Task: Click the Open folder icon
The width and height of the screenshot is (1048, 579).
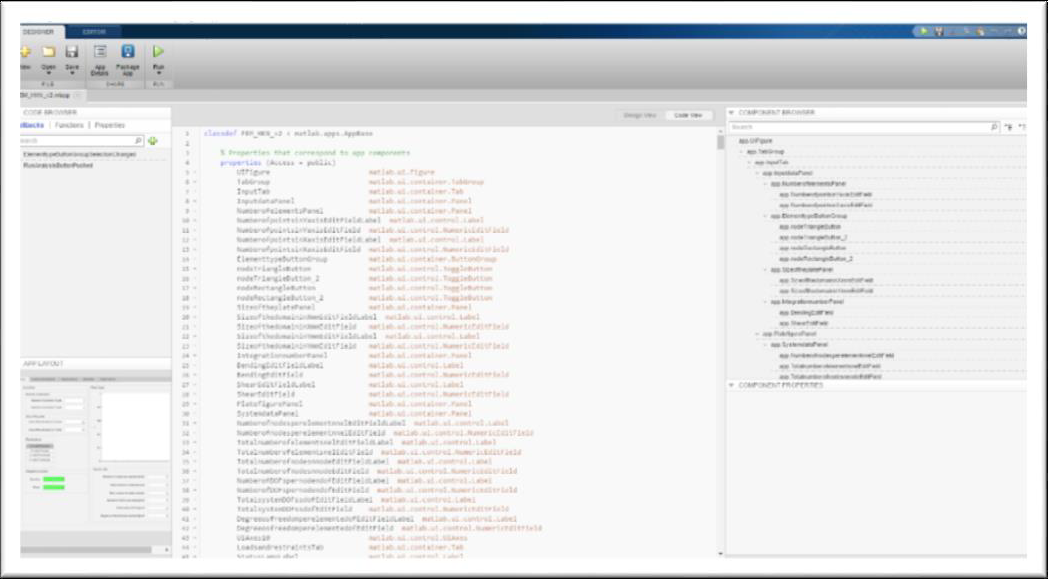Action: coord(47,52)
